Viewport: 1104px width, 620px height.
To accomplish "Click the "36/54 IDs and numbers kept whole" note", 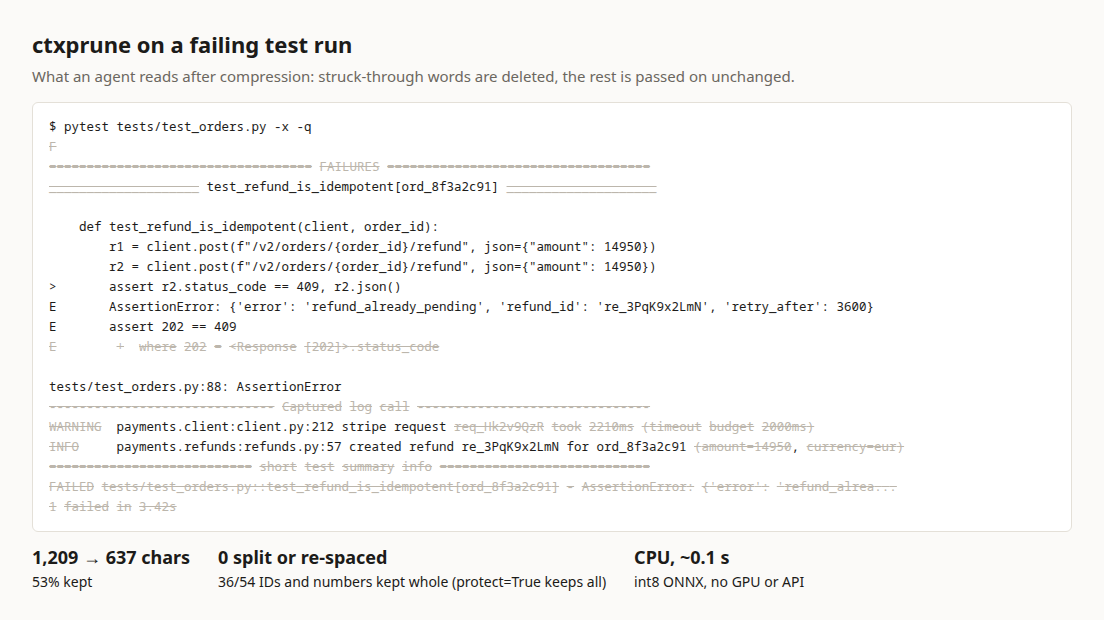I will pyautogui.click(x=412, y=582).
